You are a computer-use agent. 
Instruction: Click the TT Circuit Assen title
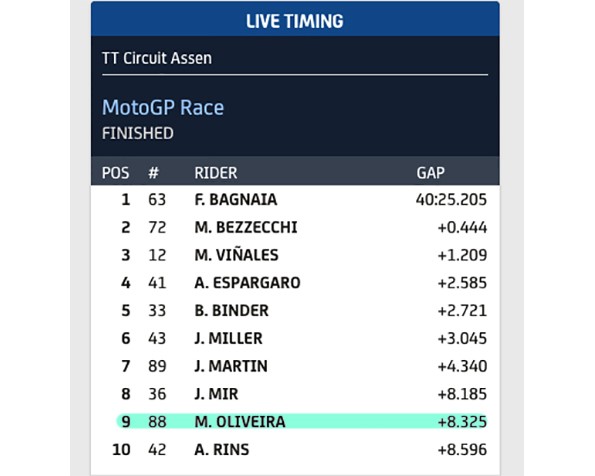pos(157,58)
